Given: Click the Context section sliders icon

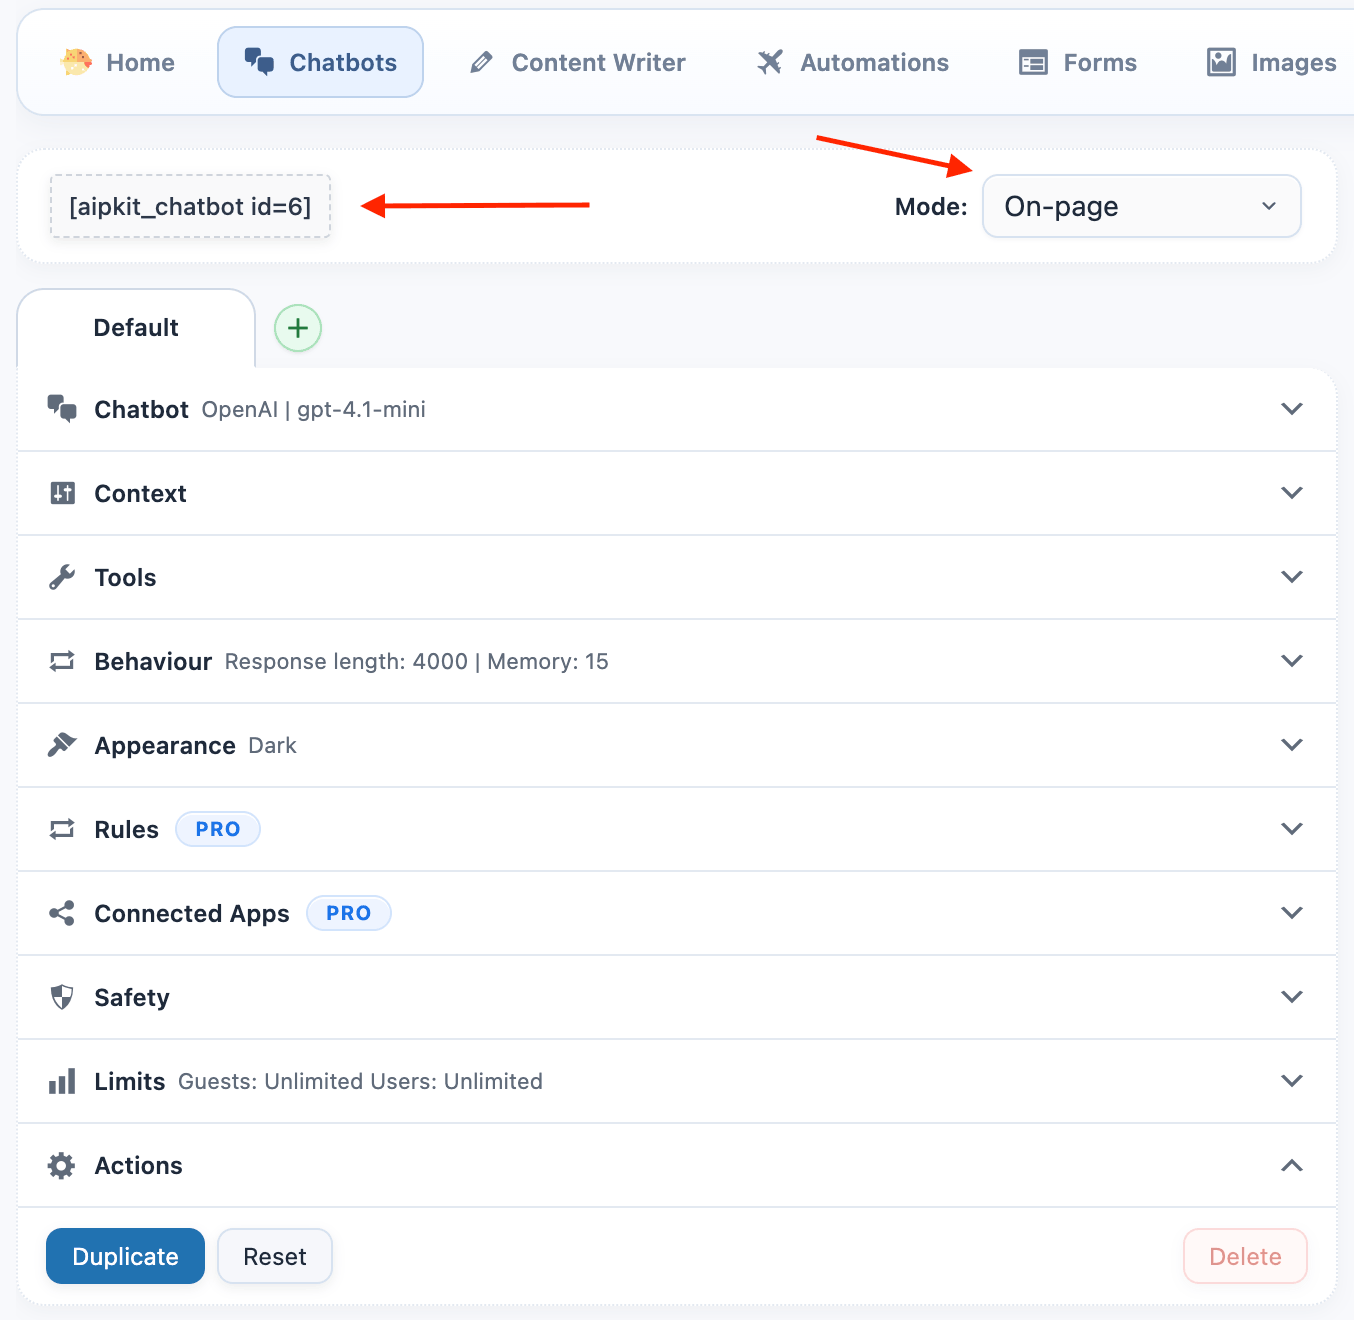Looking at the screenshot, I should 62,493.
